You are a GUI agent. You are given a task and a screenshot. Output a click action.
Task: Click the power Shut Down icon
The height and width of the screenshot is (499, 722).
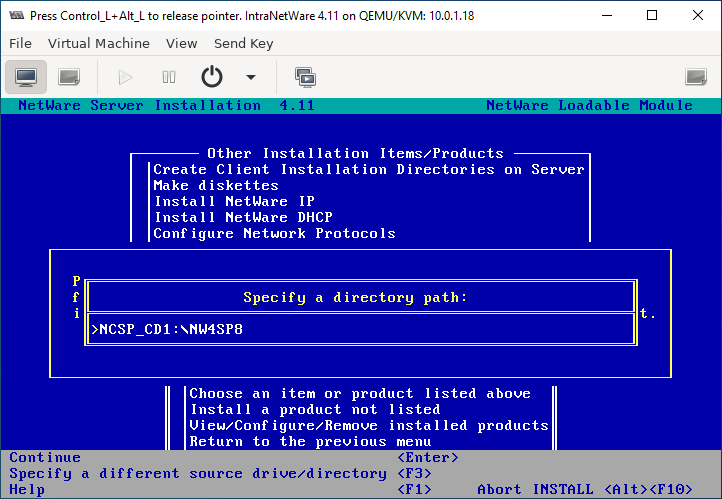click(212, 77)
